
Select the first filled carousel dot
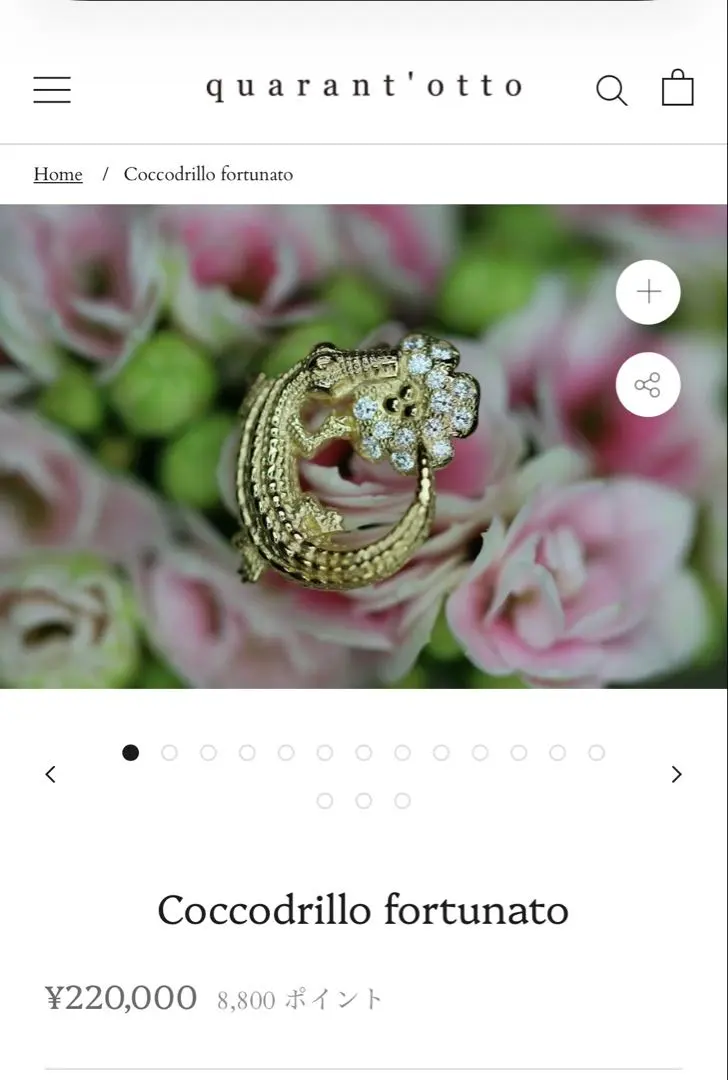pyautogui.click(x=130, y=753)
